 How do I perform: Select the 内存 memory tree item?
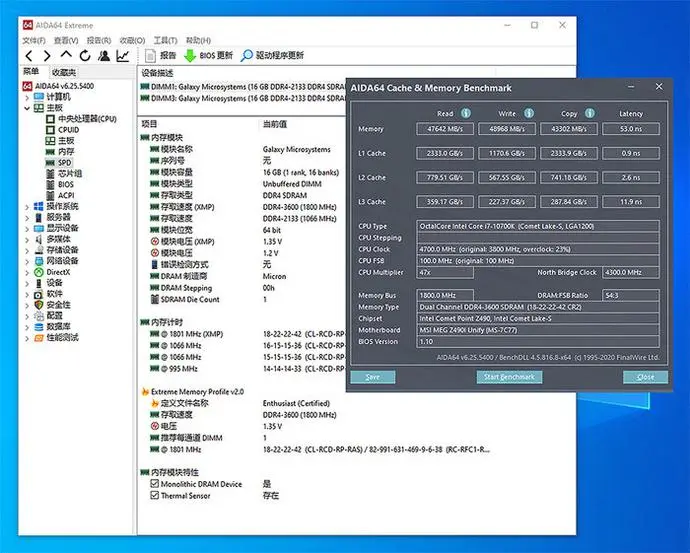66,151
